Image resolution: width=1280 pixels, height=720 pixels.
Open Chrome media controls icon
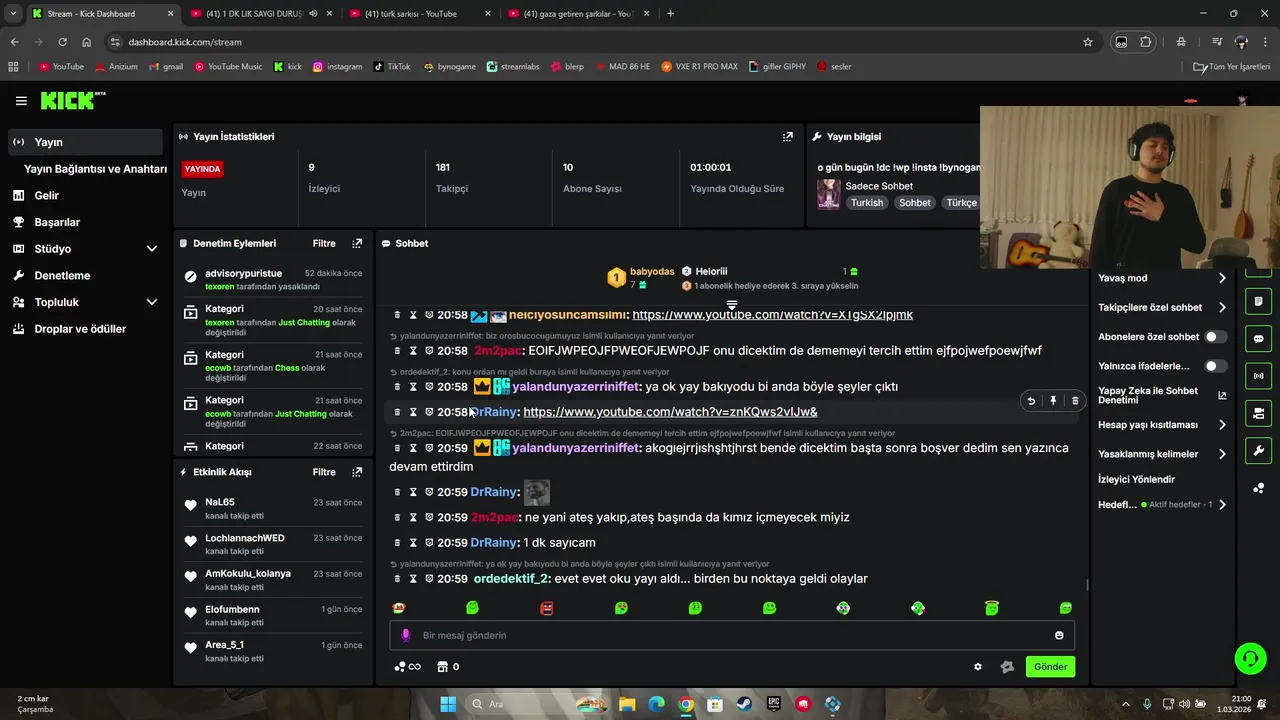[x=1217, y=42]
